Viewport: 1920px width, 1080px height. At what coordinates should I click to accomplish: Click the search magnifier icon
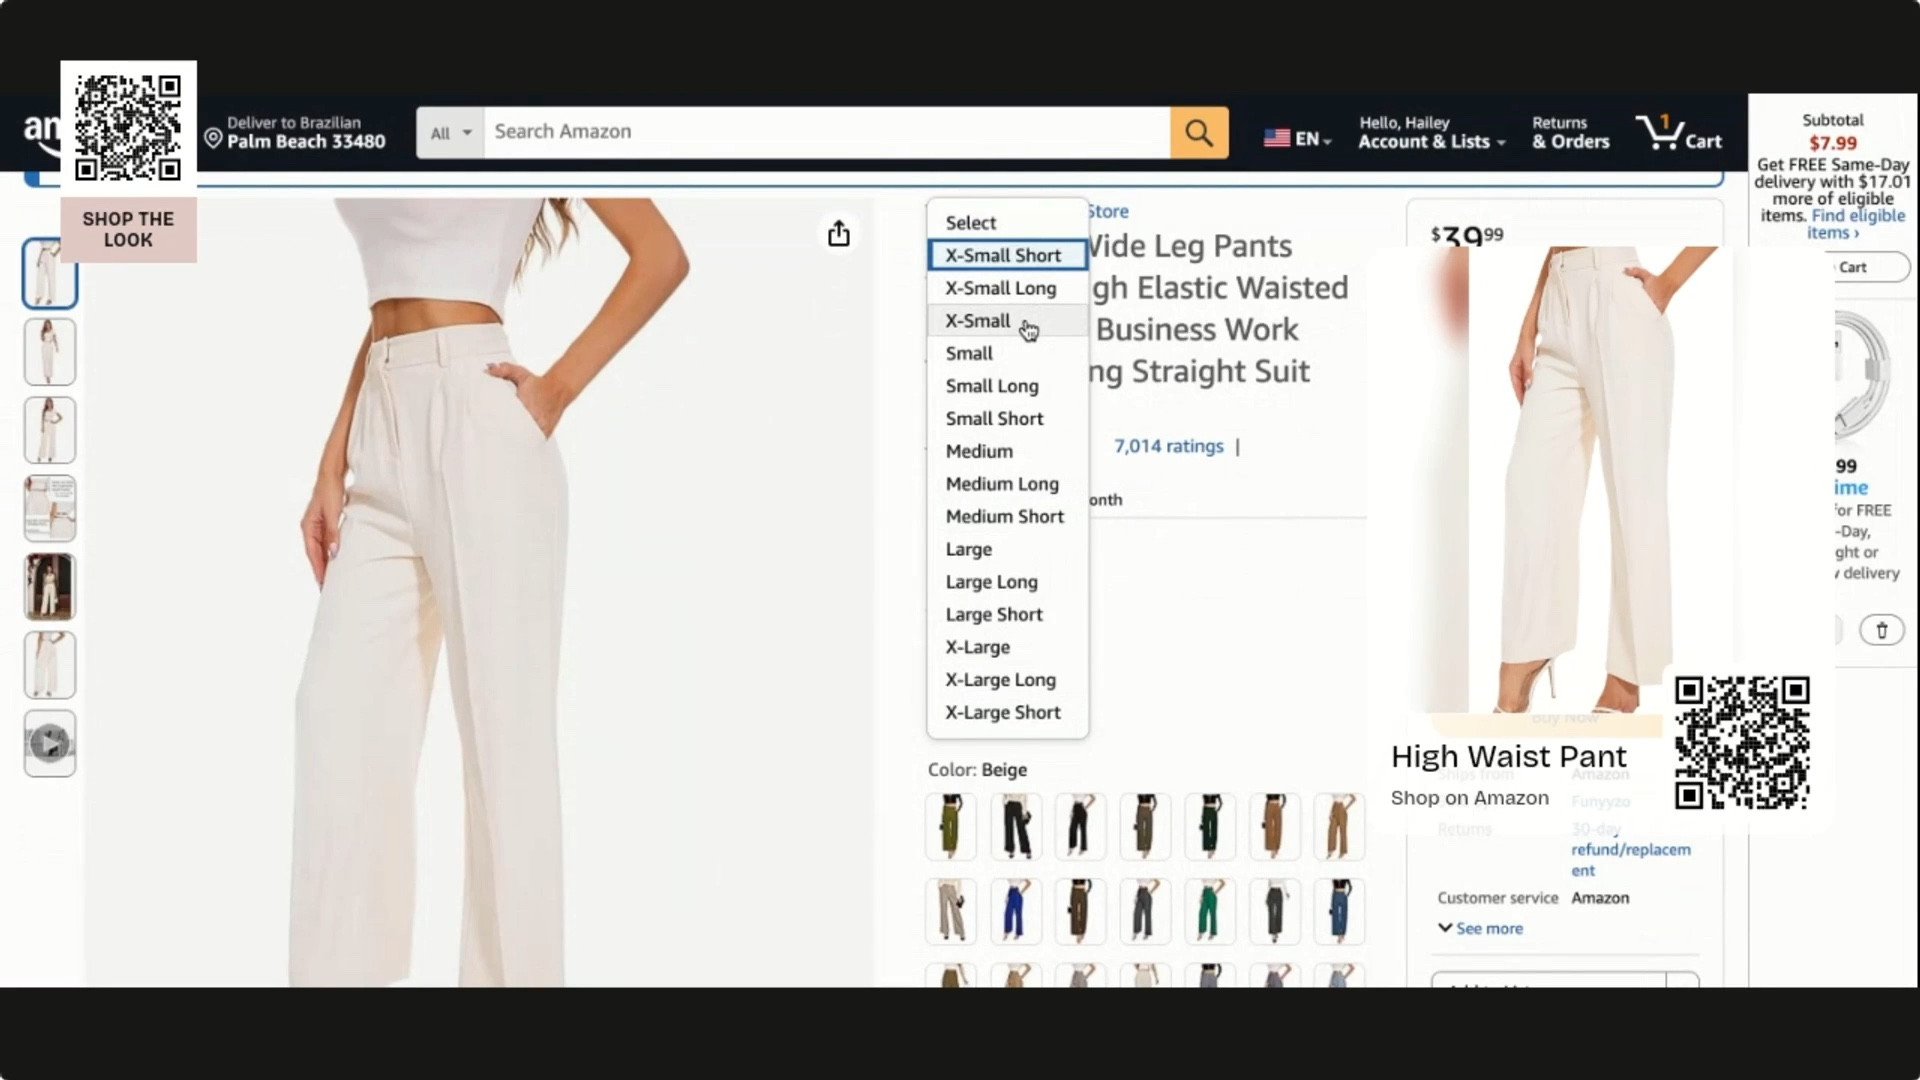click(1198, 131)
